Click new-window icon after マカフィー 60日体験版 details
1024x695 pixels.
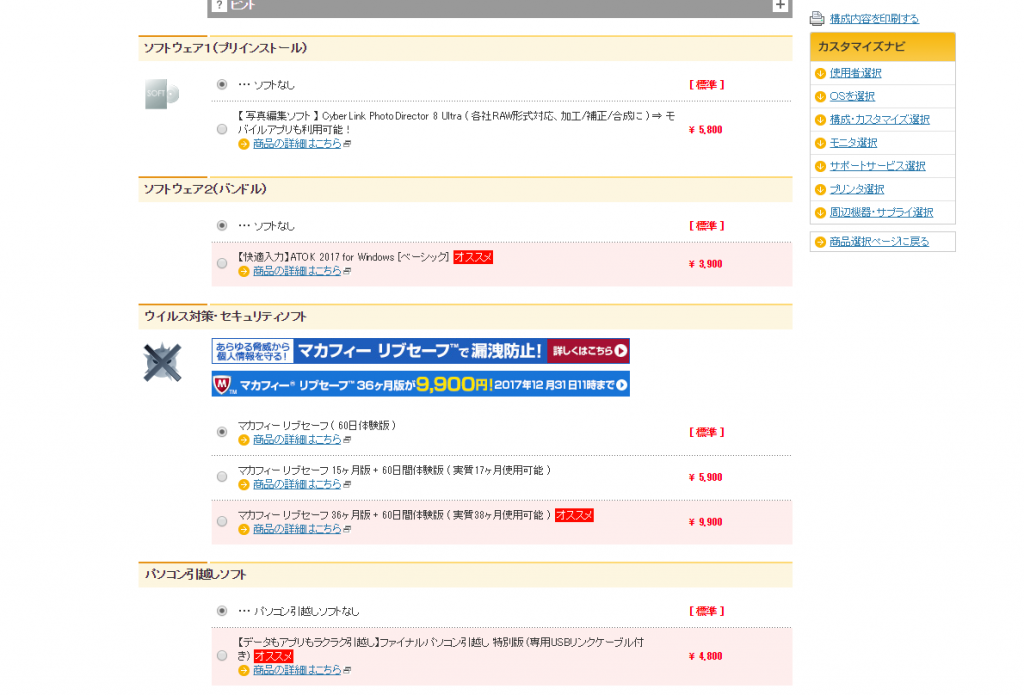tap(347, 440)
